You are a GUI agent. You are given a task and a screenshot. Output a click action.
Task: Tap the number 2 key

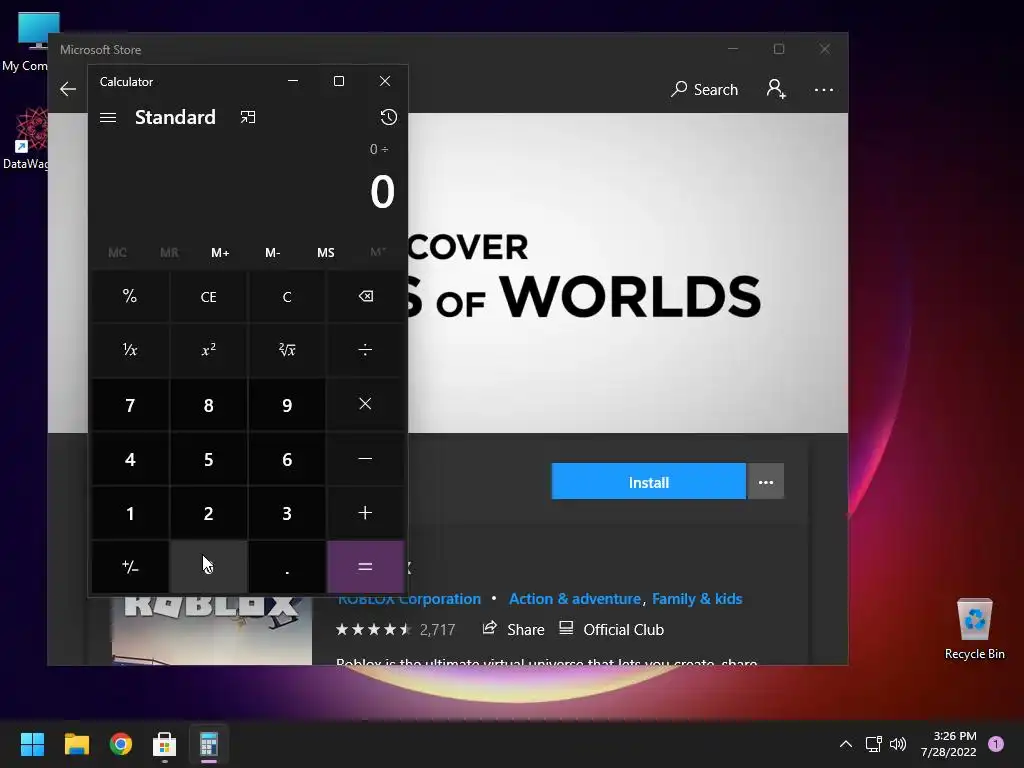[208, 513]
